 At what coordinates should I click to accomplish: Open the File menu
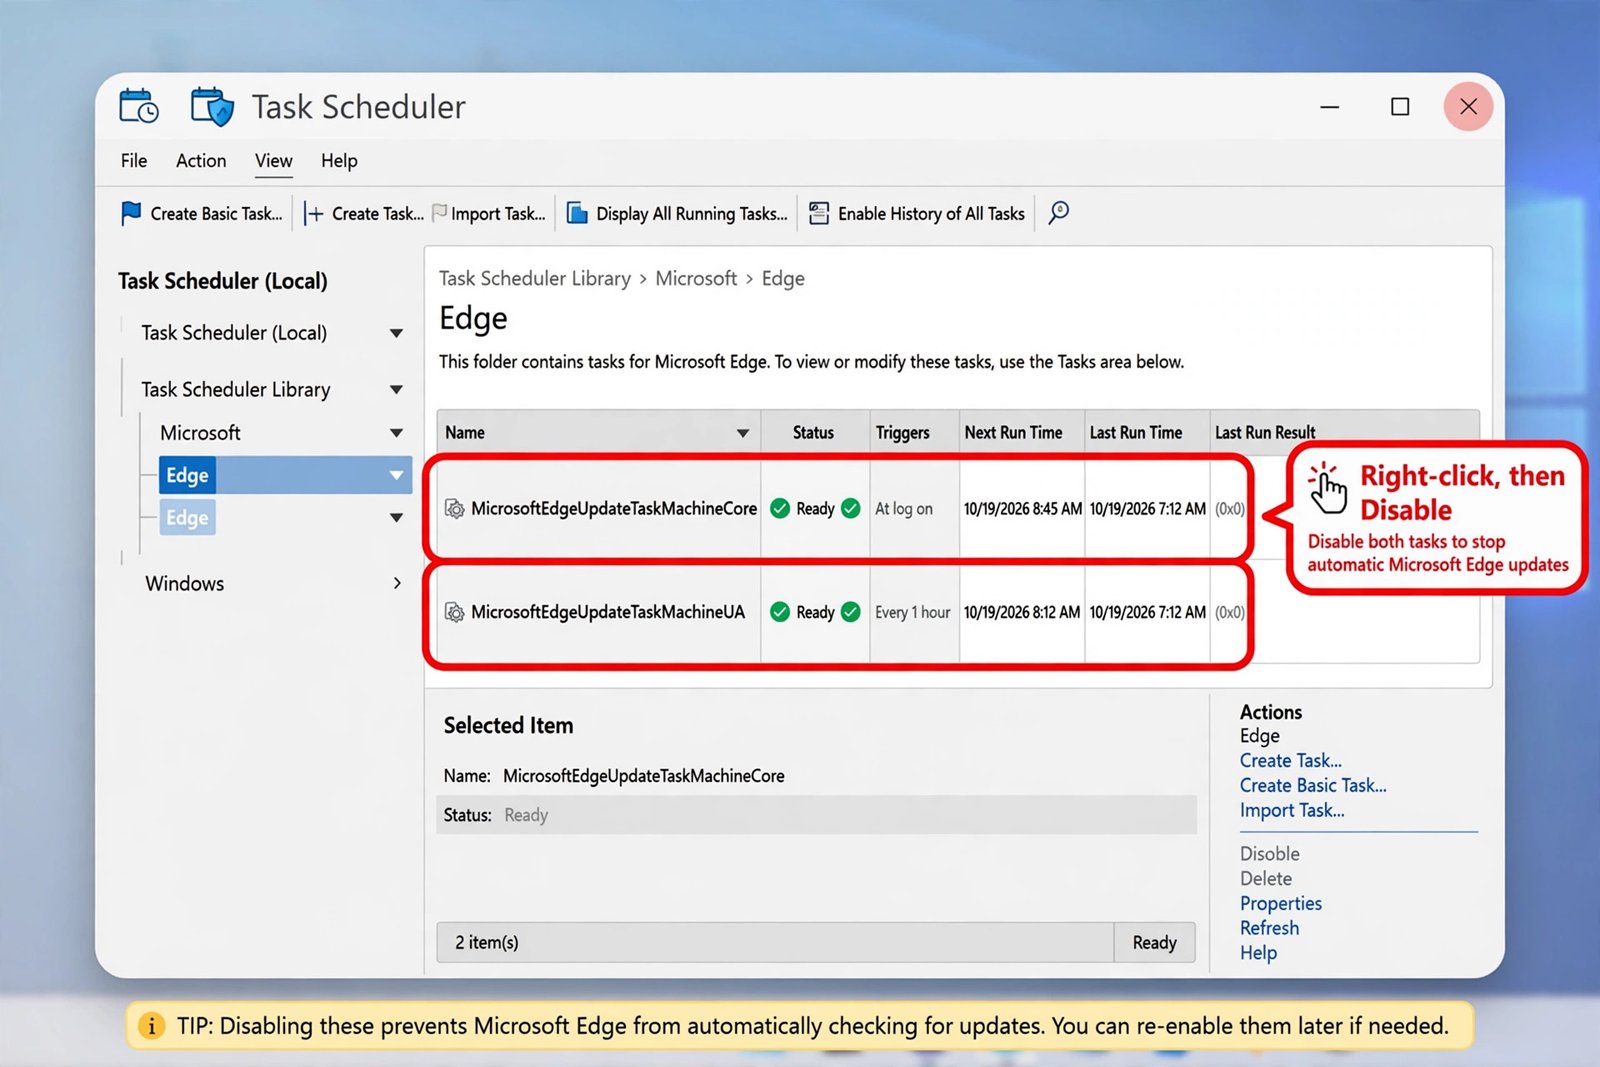point(134,161)
